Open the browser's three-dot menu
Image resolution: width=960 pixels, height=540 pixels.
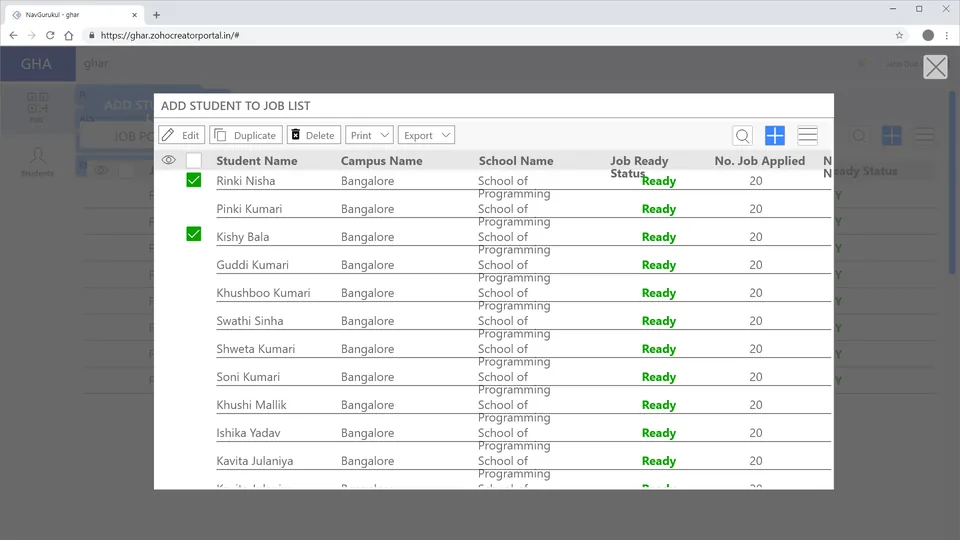[x=947, y=35]
